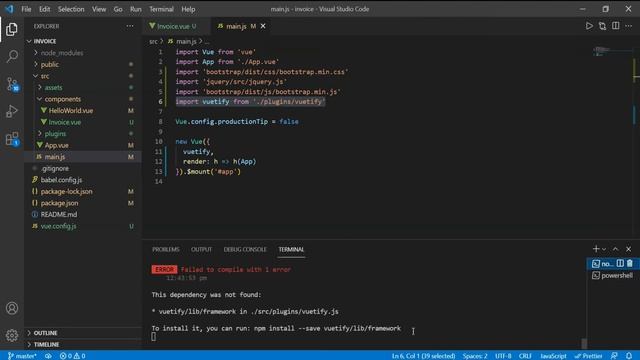Switch to the PROBLEMS panel tab
Viewport: 640px width, 360px height.
click(166, 249)
